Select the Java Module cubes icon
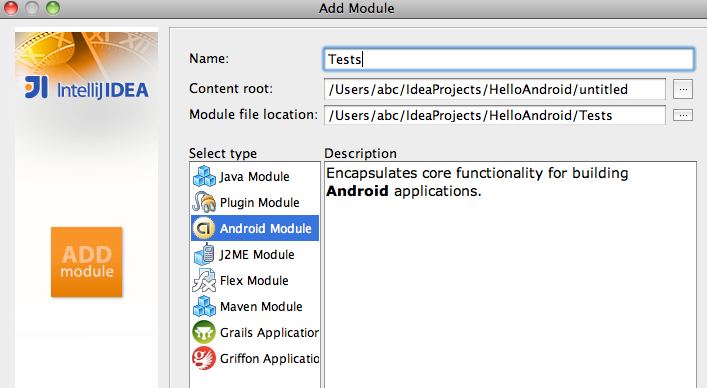 204,176
